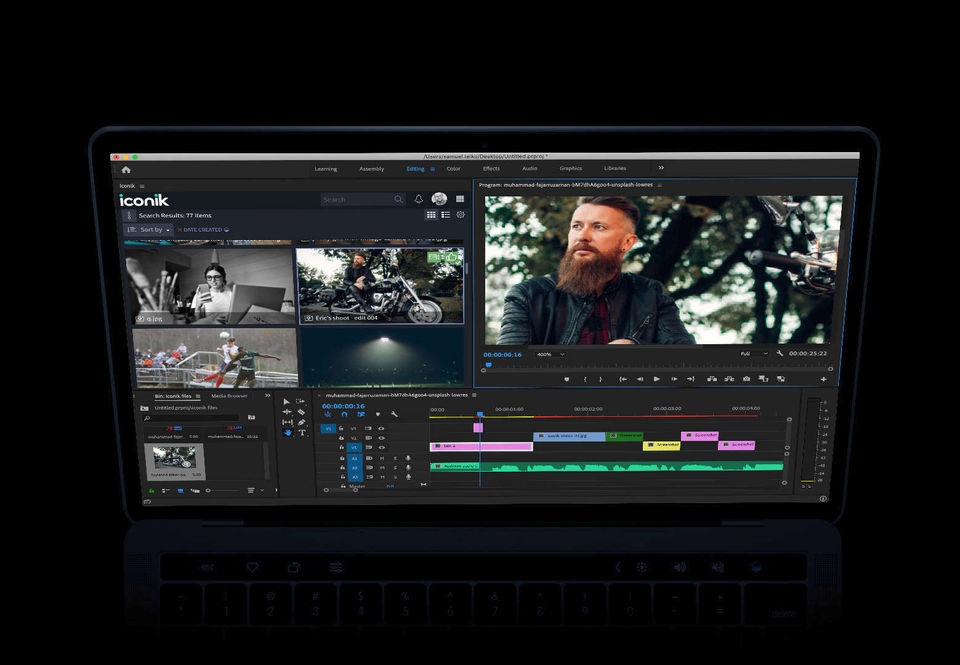This screenshot has height=665, width=960.
Task: Select the Razor tool
Action: pyautogui.click(x=302, y=412)
